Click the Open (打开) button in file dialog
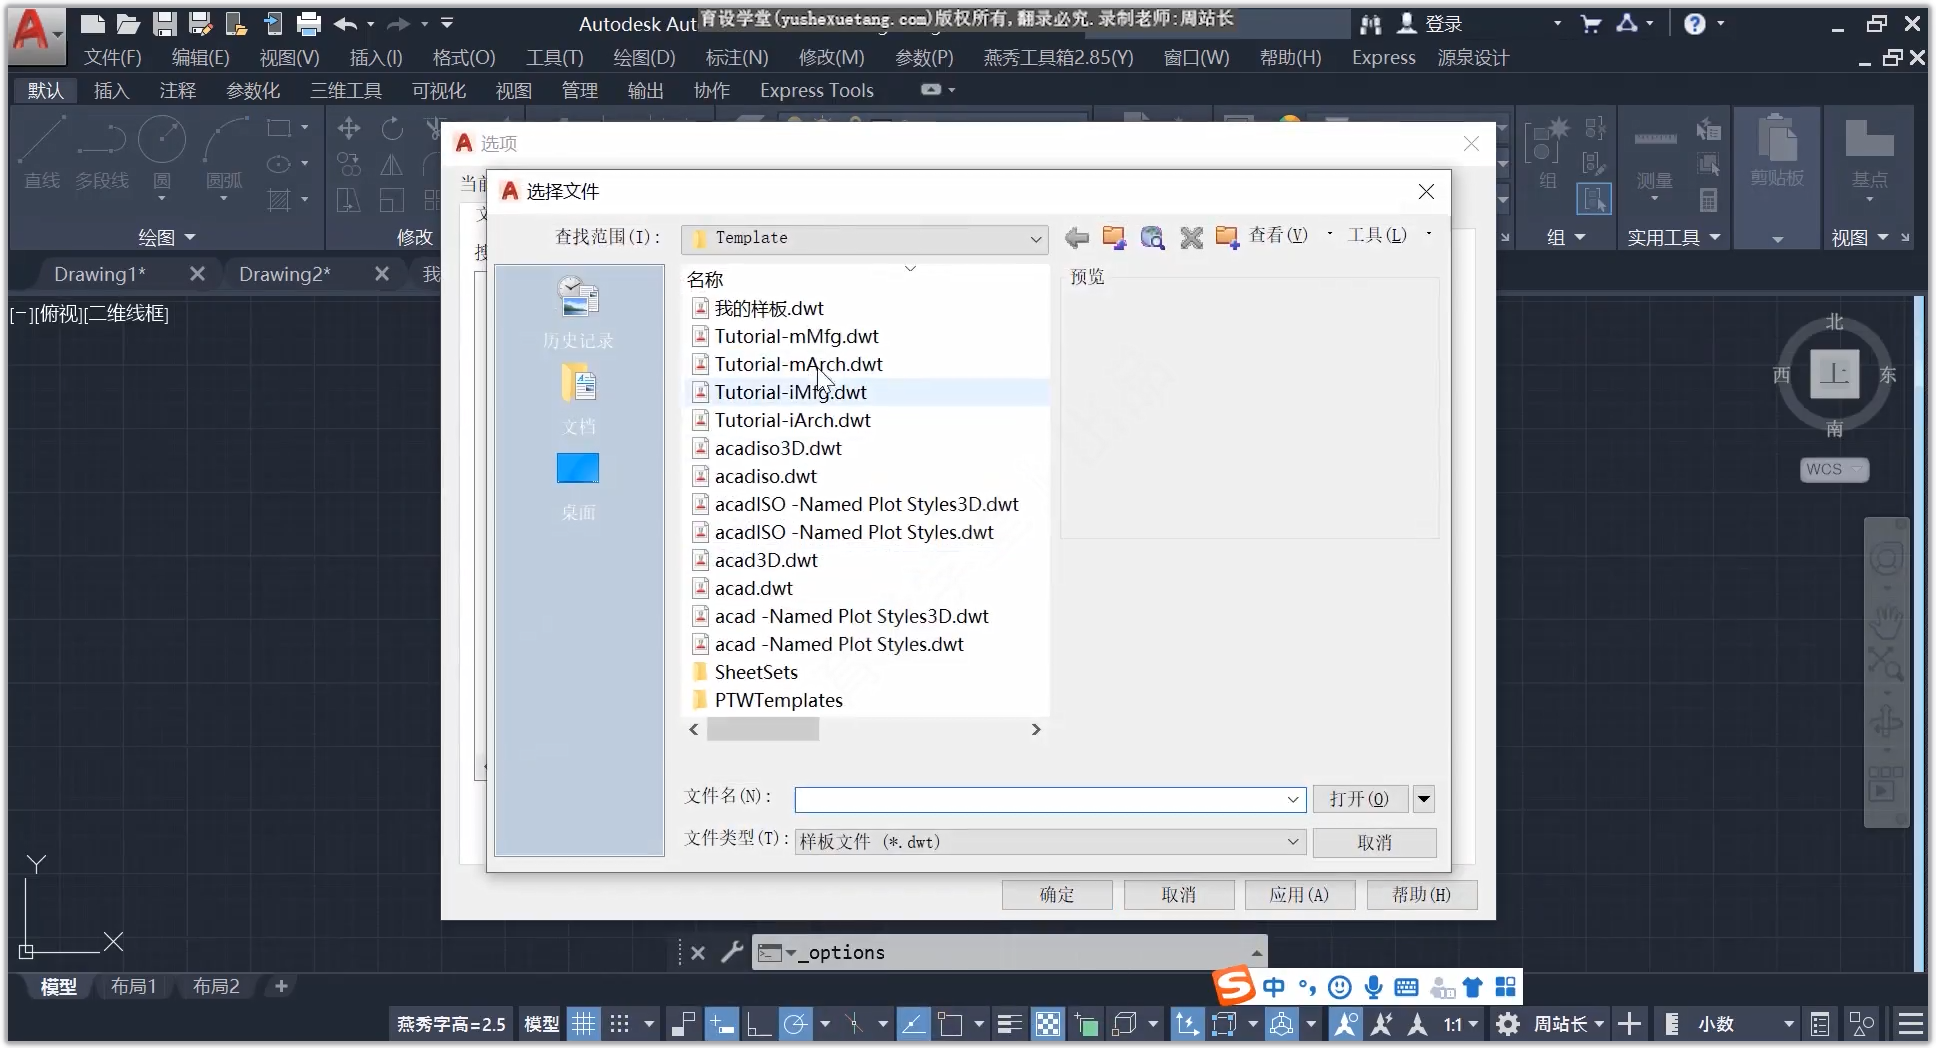The width and height of the screenshot is (1936, 1049). 1359,799
